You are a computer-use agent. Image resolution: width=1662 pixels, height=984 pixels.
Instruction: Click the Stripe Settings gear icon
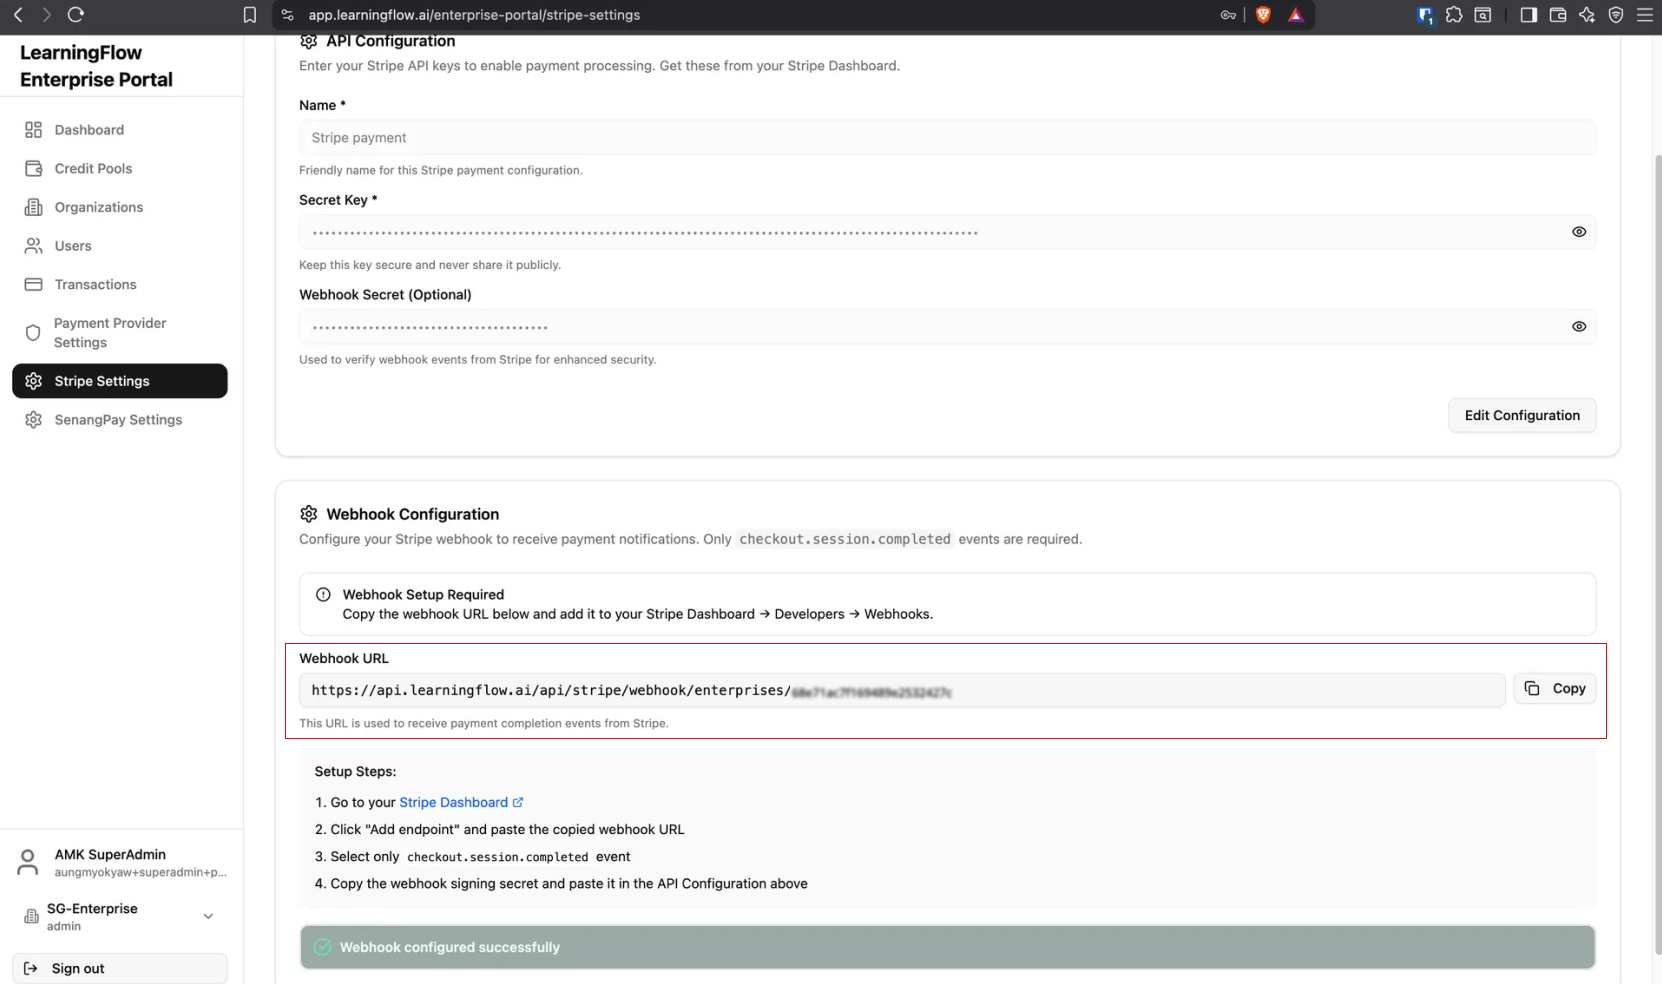(33, 380)
